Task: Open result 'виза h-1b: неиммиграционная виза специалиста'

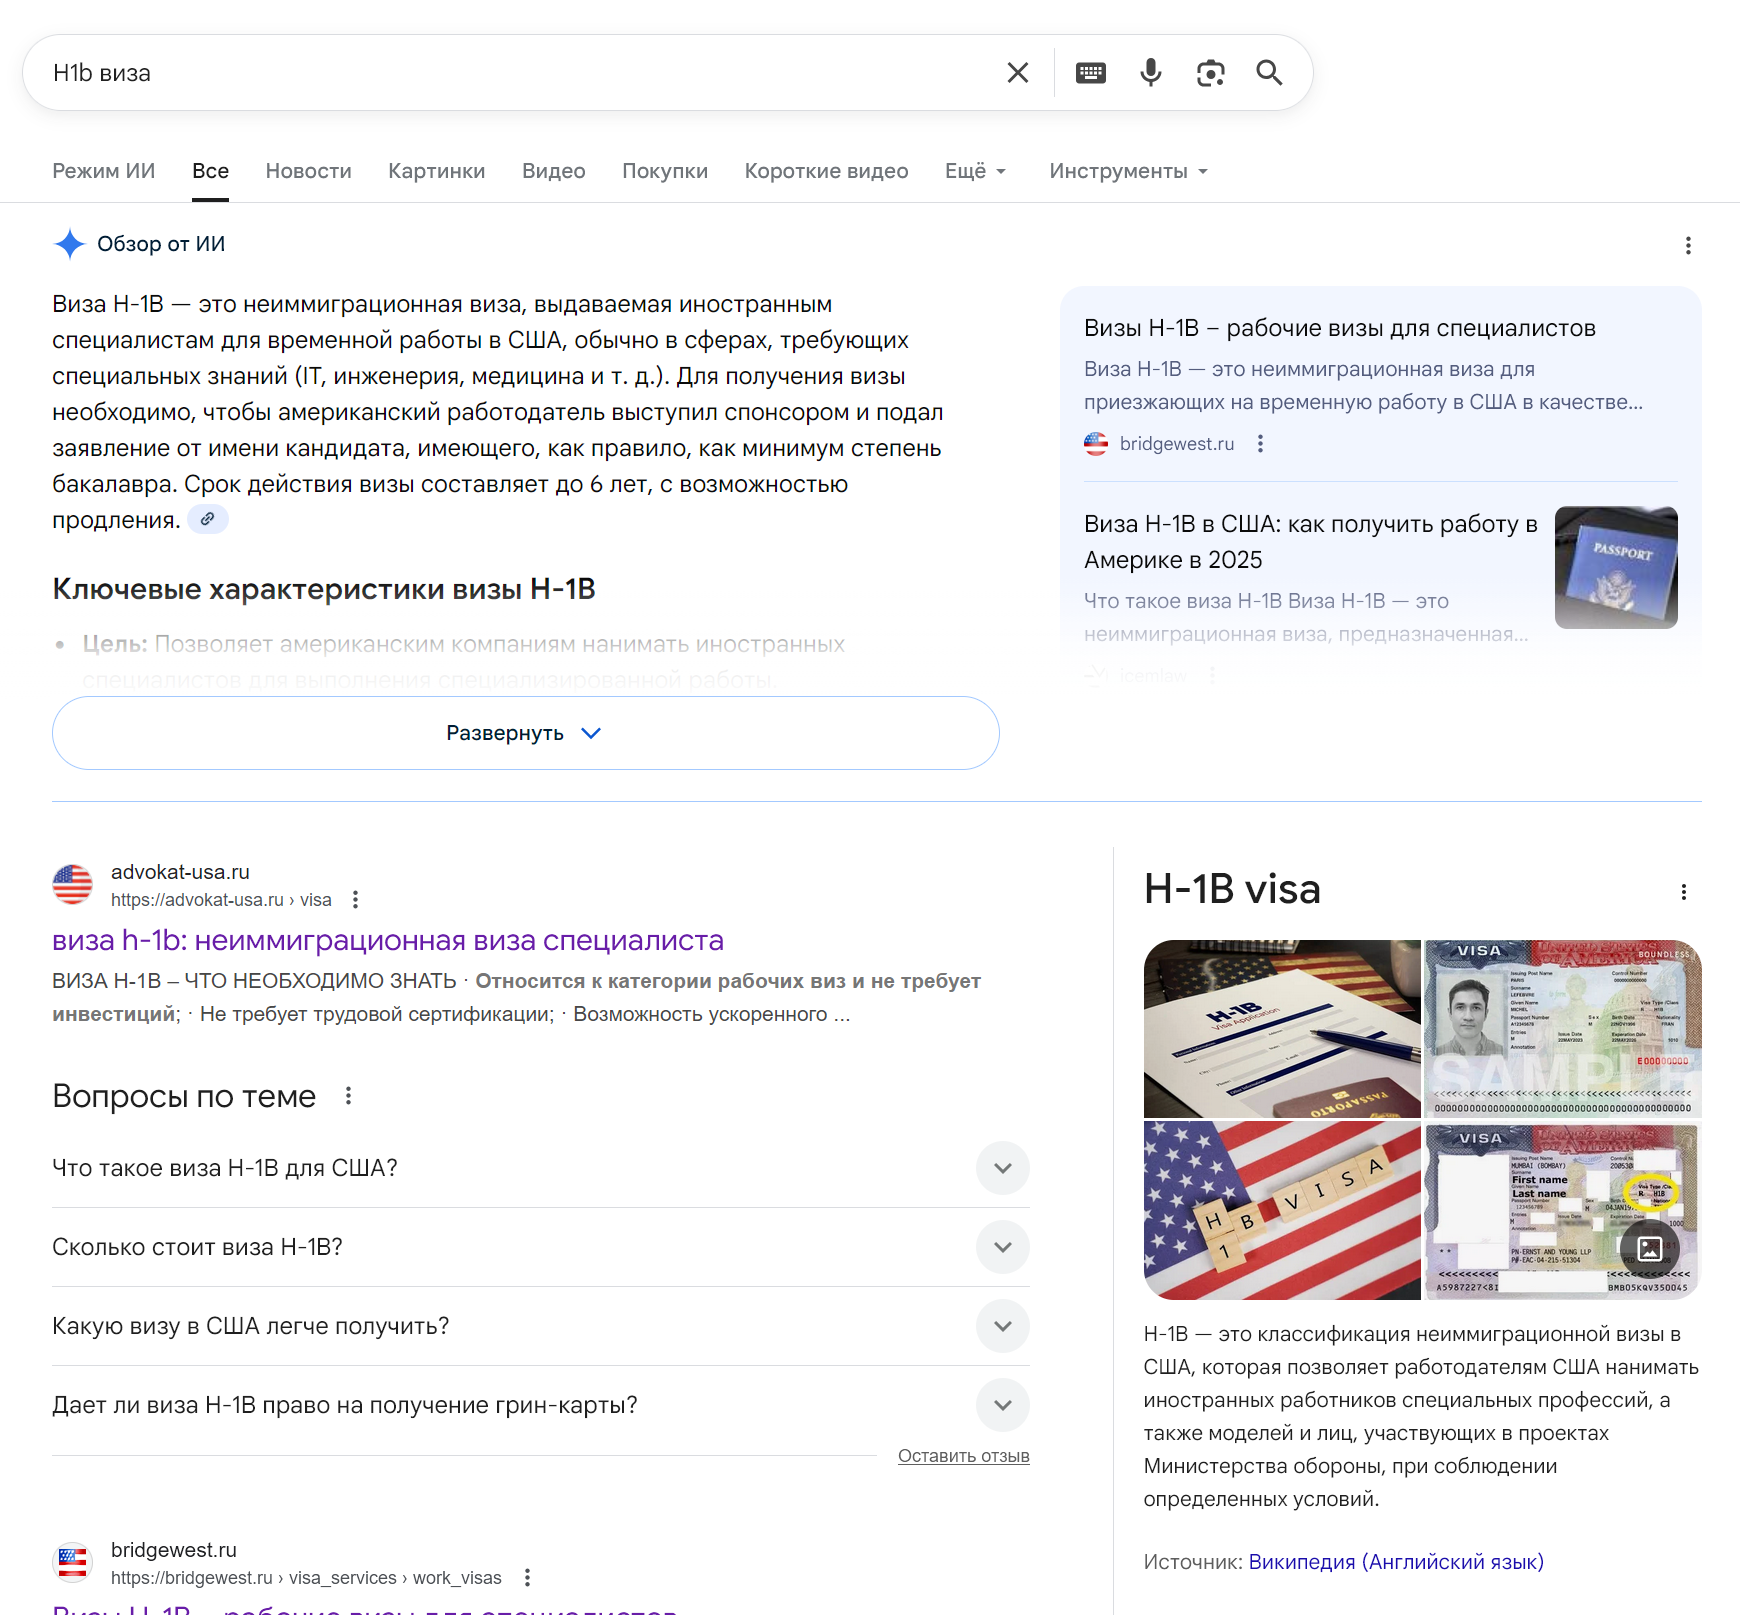Action: [388, 941]
